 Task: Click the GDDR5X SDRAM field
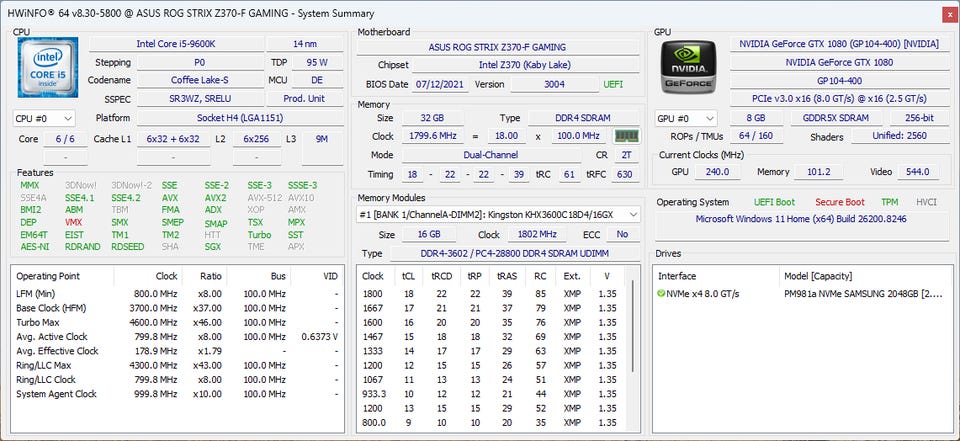click(836, 118)
